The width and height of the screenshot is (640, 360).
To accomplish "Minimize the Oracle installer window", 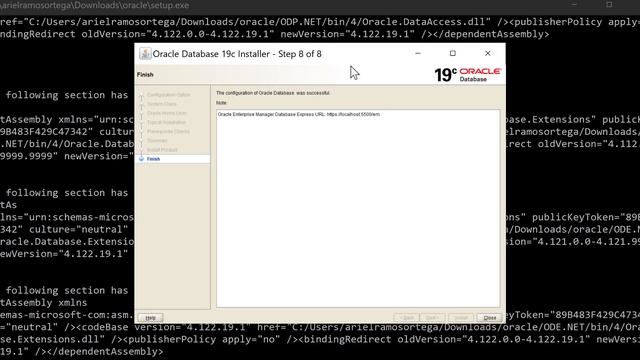I will (418, 53).
